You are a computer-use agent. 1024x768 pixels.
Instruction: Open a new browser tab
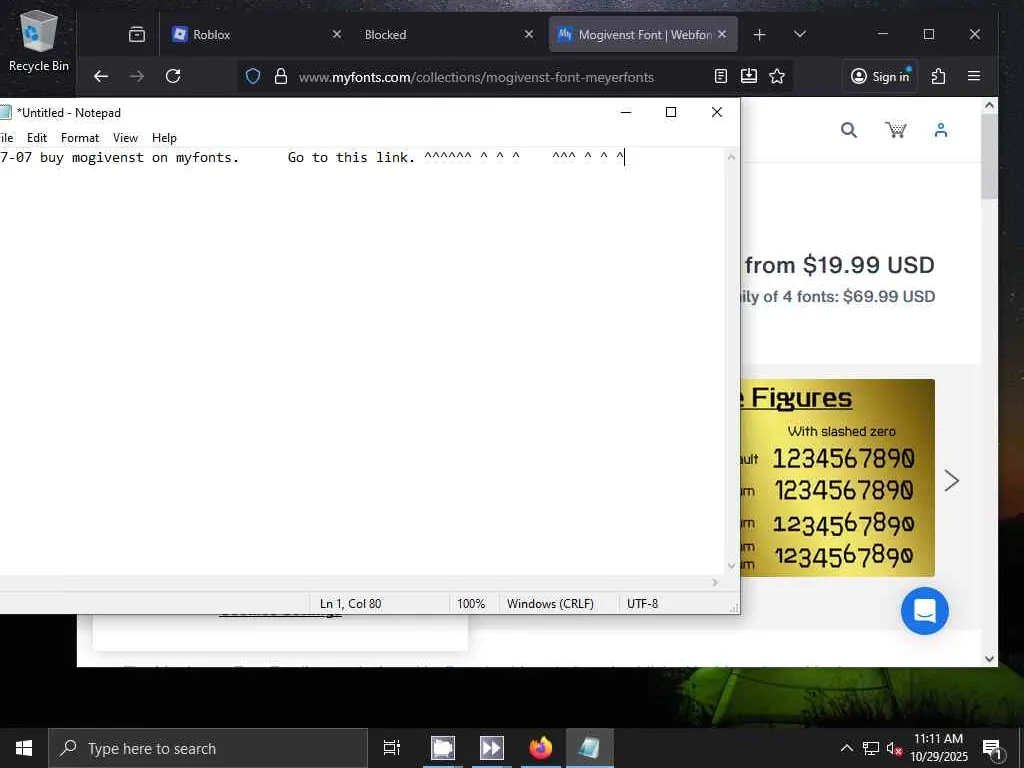tap(759, 35)
